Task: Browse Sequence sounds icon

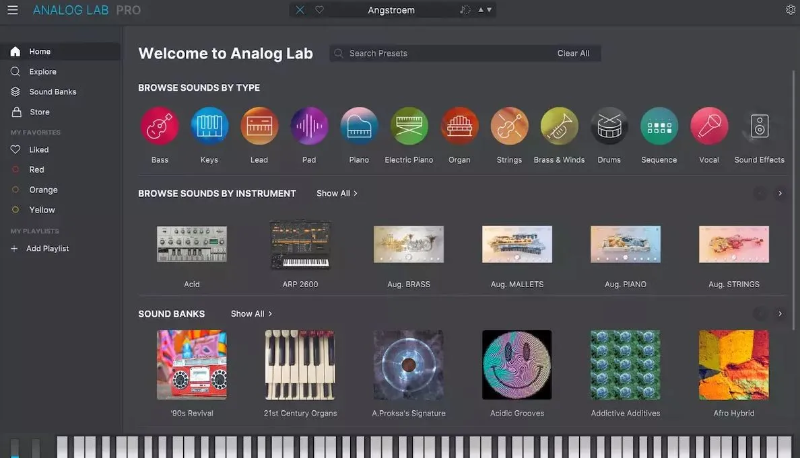Action: pyautogui.click(x=659, y=126)
